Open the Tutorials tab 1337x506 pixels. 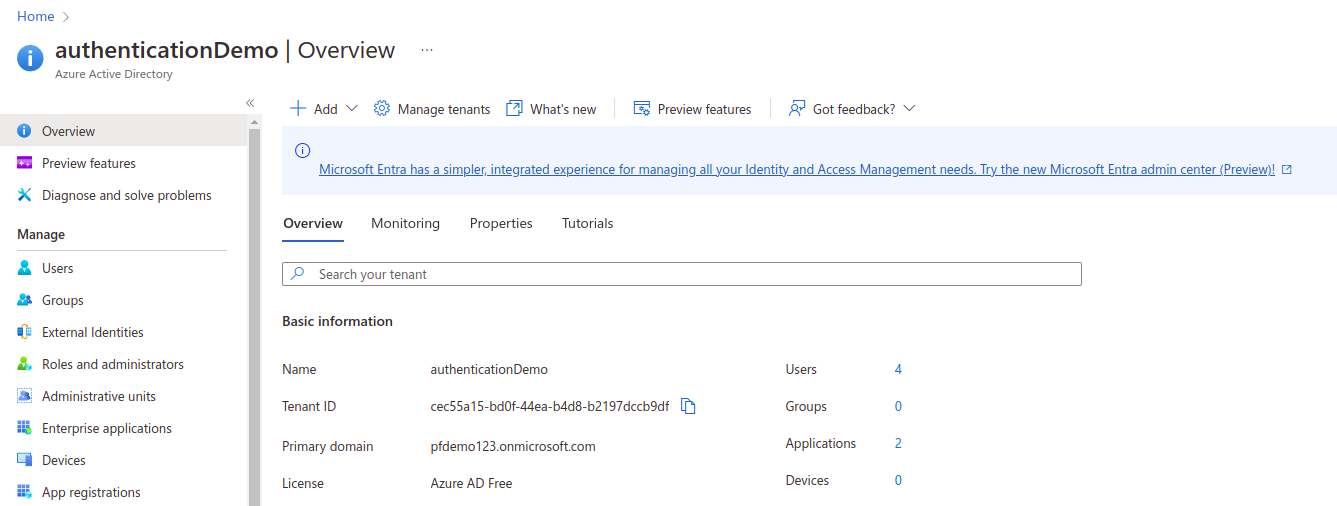(588, 223)
